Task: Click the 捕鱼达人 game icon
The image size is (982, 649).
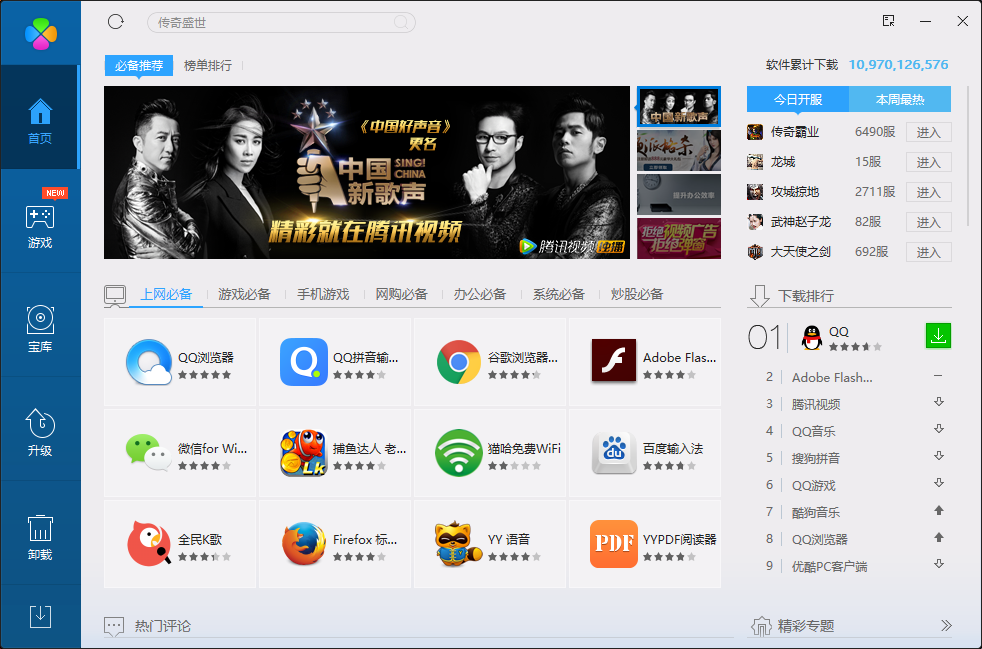Action: [304, 453]
